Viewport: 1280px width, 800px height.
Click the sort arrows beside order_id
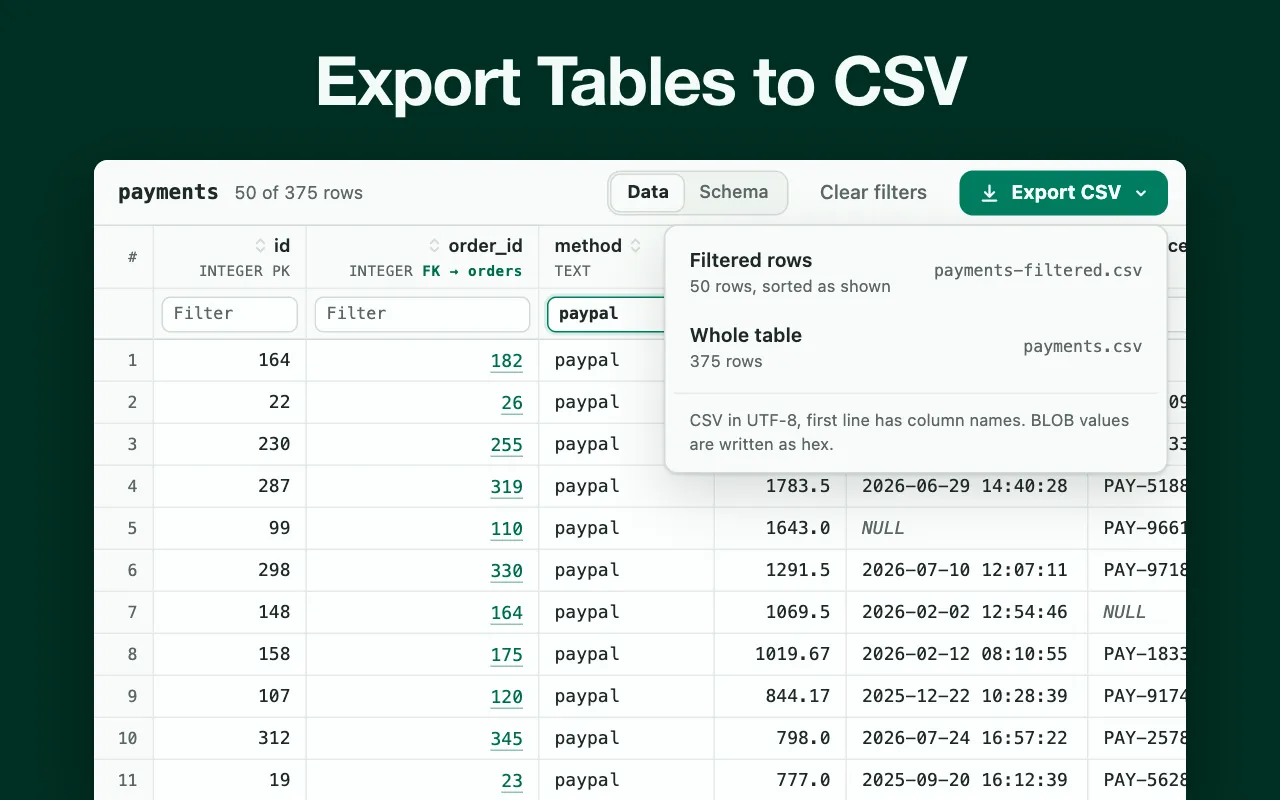[x=435, y=246]
